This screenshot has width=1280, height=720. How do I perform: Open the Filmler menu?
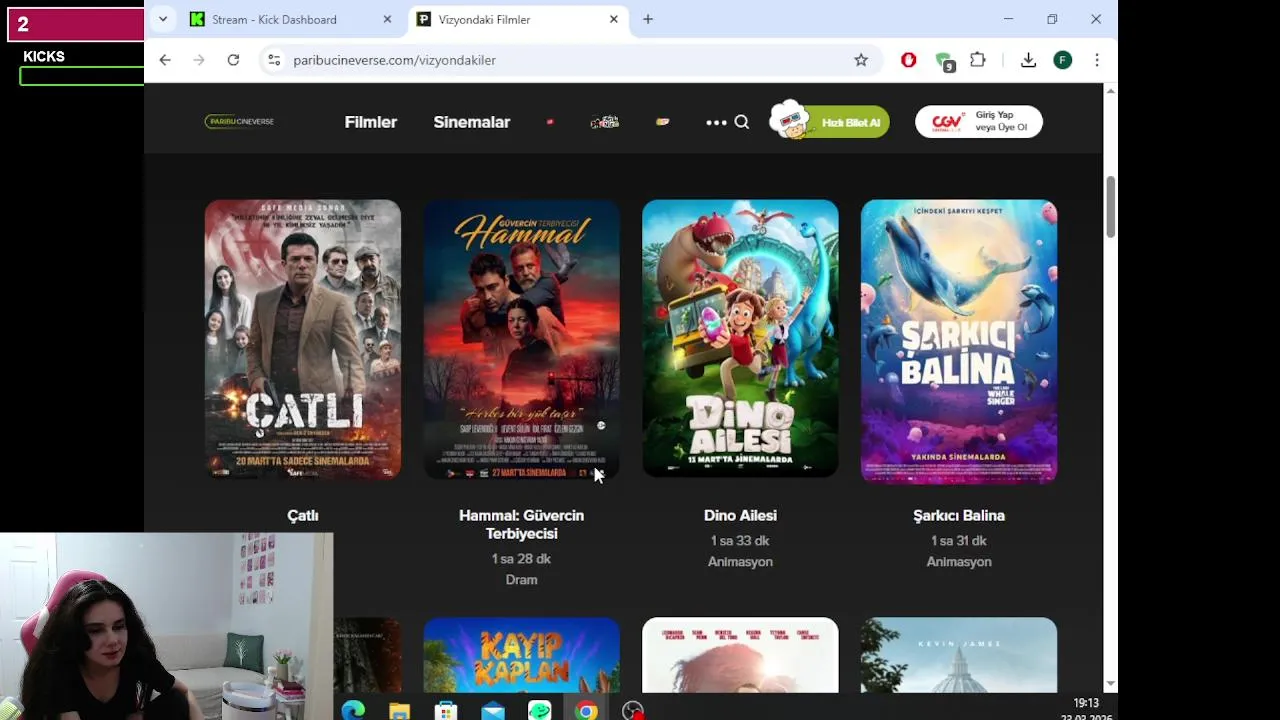click(371, 122)
